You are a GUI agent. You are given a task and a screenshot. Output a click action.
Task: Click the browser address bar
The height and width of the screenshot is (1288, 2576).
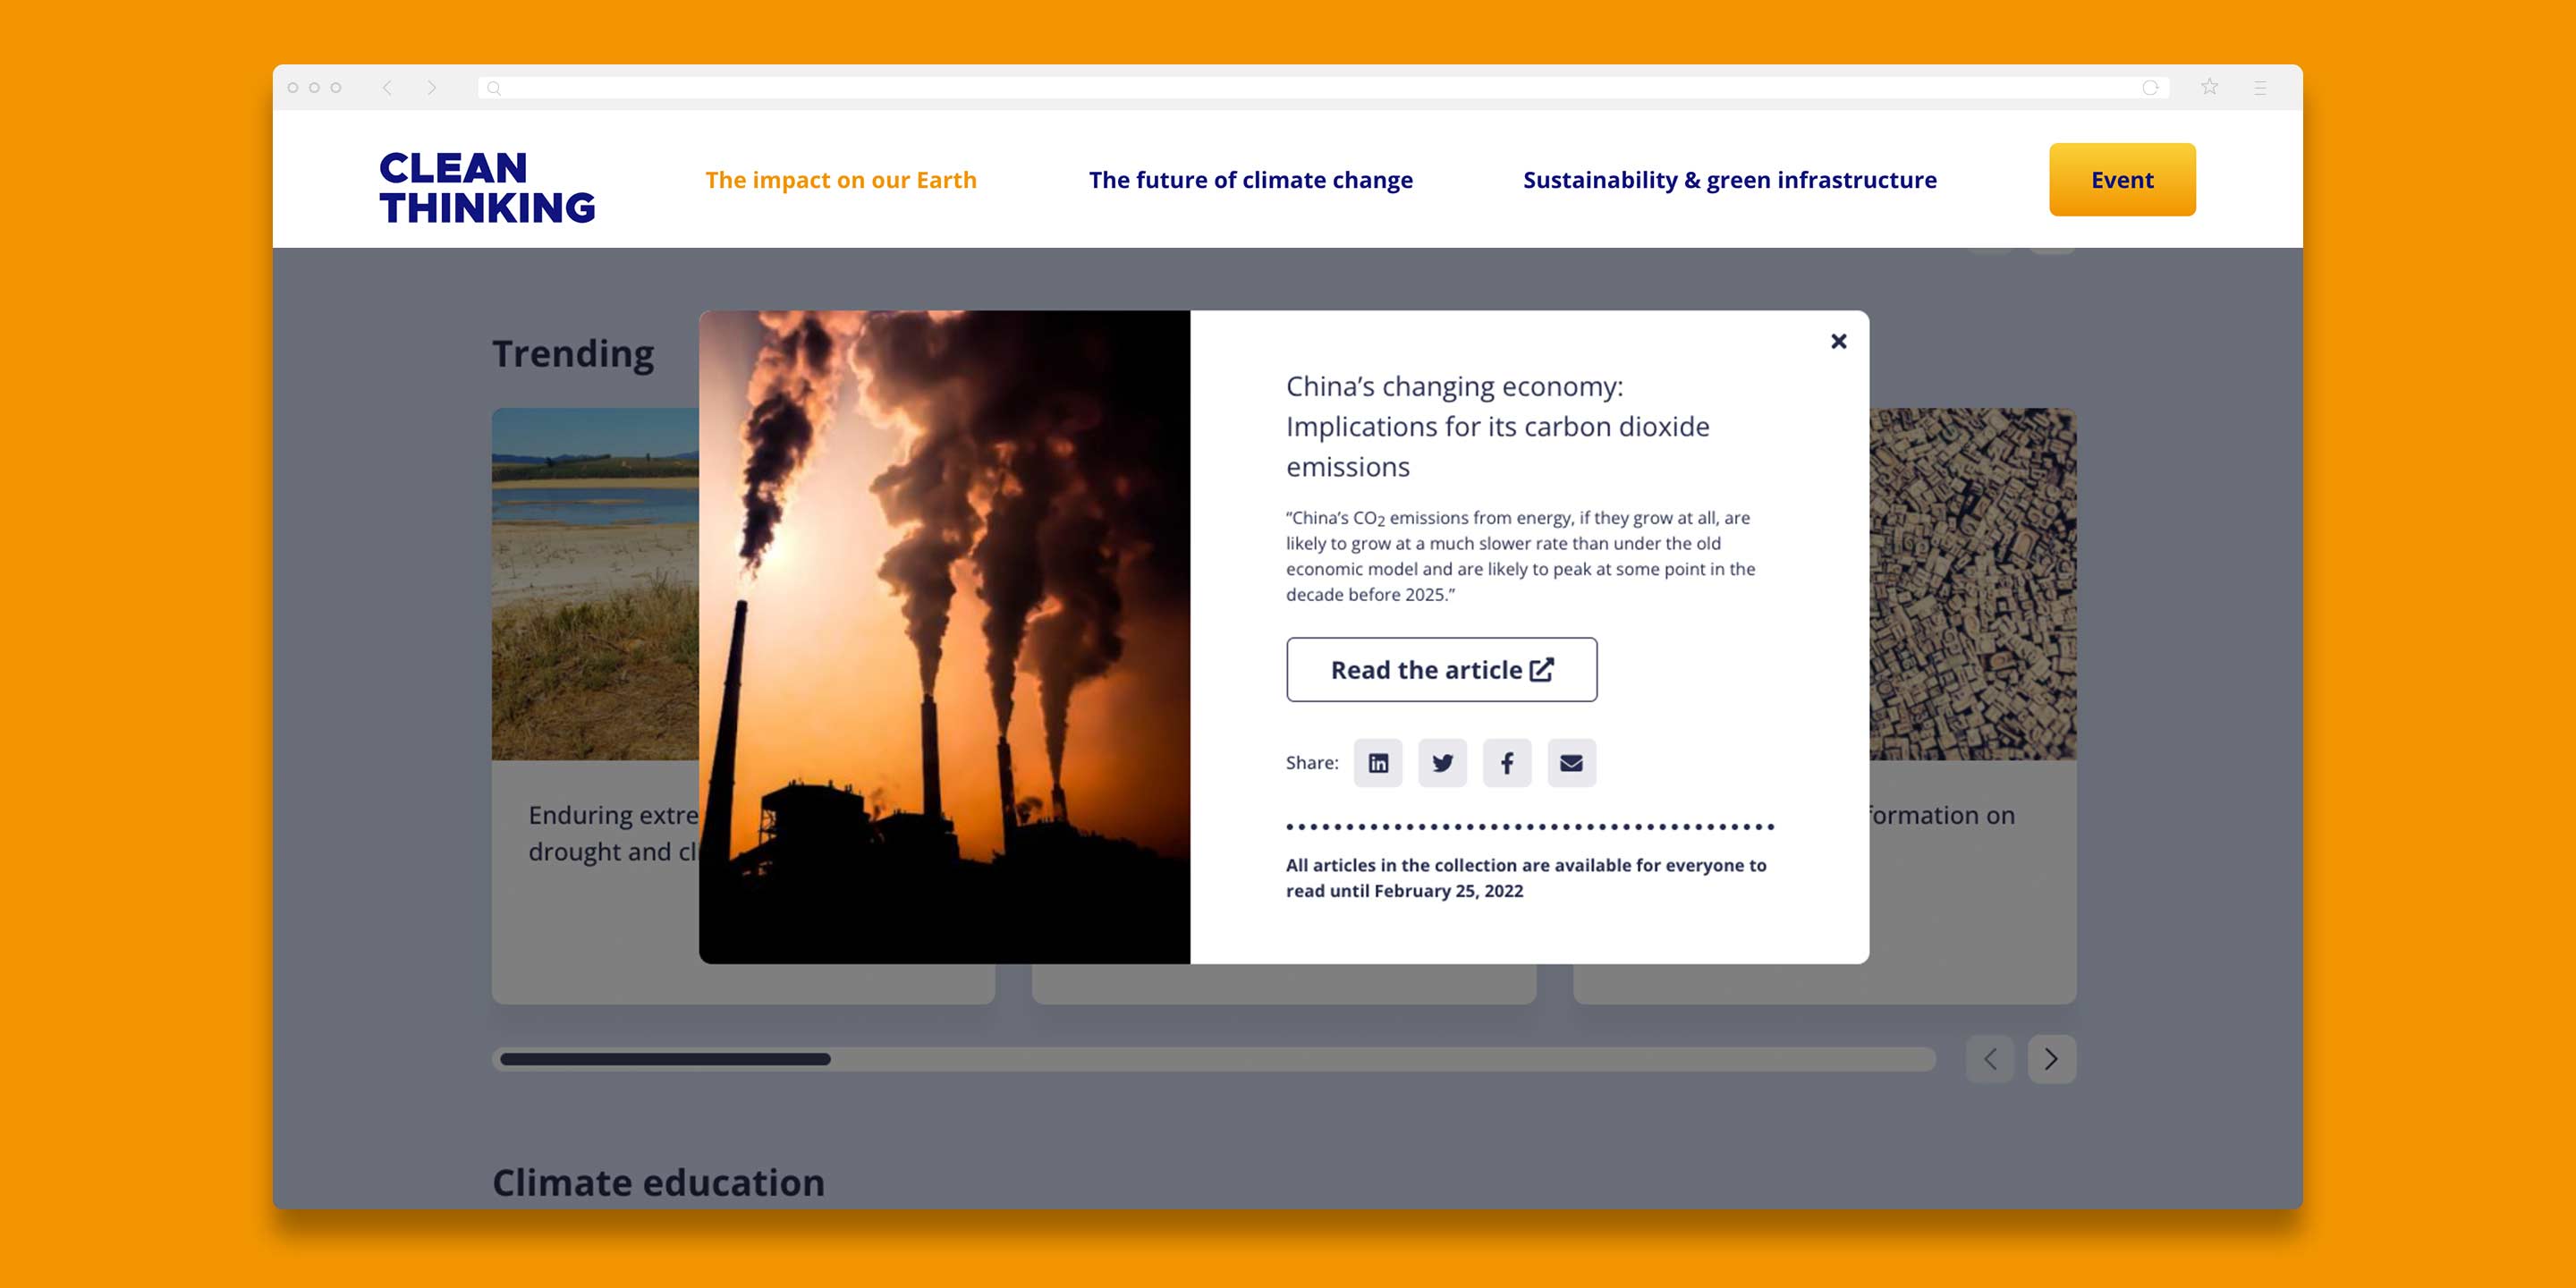click(1300, 88)
